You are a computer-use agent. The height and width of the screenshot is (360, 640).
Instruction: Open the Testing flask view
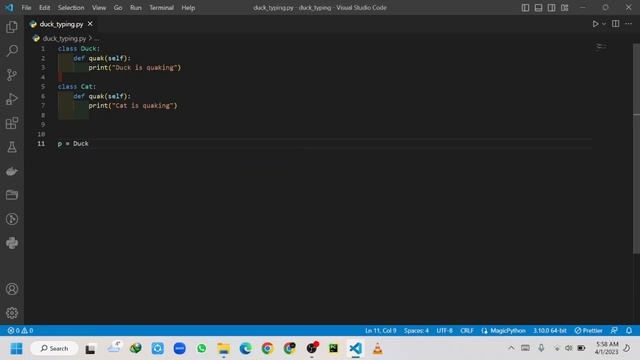[12, 147]
